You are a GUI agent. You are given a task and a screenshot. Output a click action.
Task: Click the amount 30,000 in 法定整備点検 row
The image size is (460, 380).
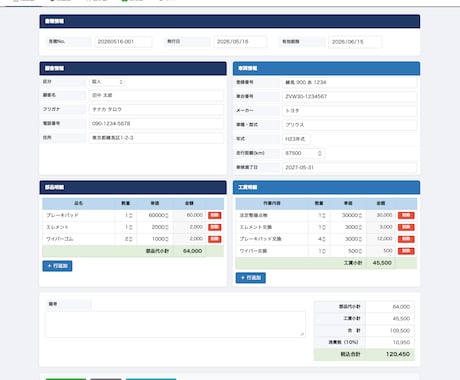click(384, 215)
